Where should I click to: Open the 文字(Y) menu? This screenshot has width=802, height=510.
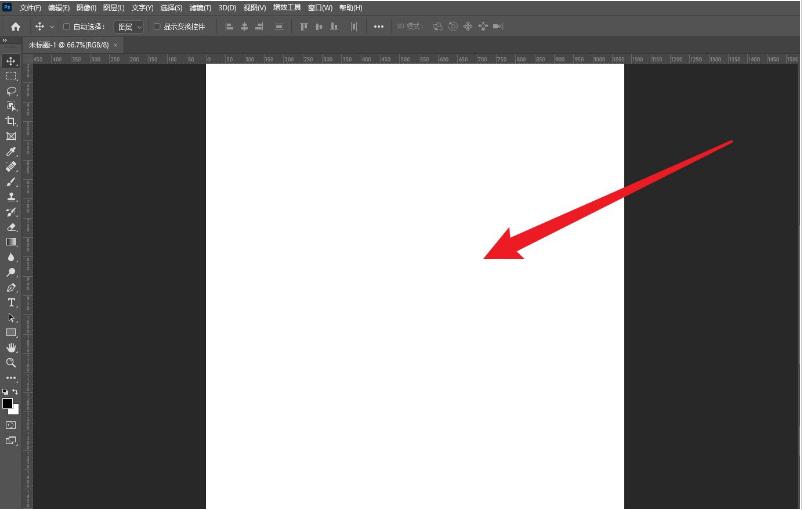coord(142,8)
